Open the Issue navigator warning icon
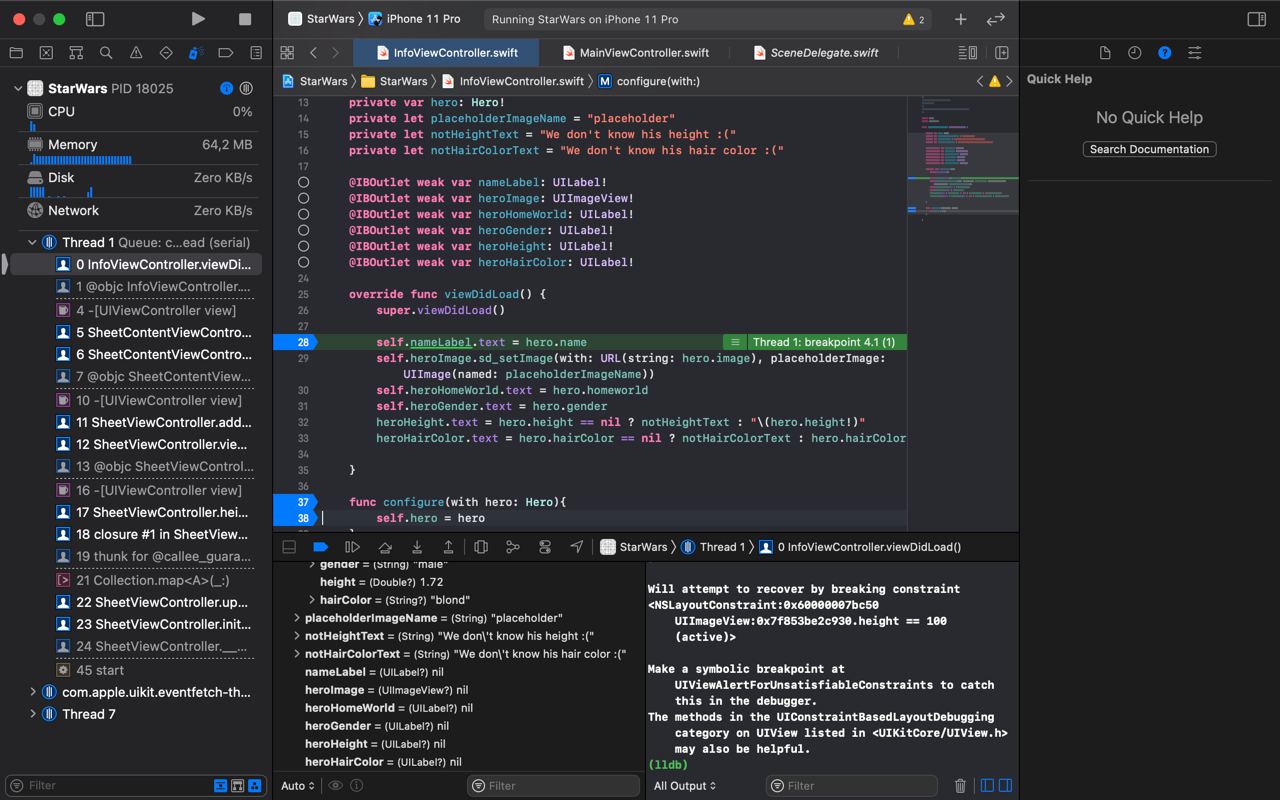Image resolution: width=1280 pixels, height=800 pixels. point(136,53)
